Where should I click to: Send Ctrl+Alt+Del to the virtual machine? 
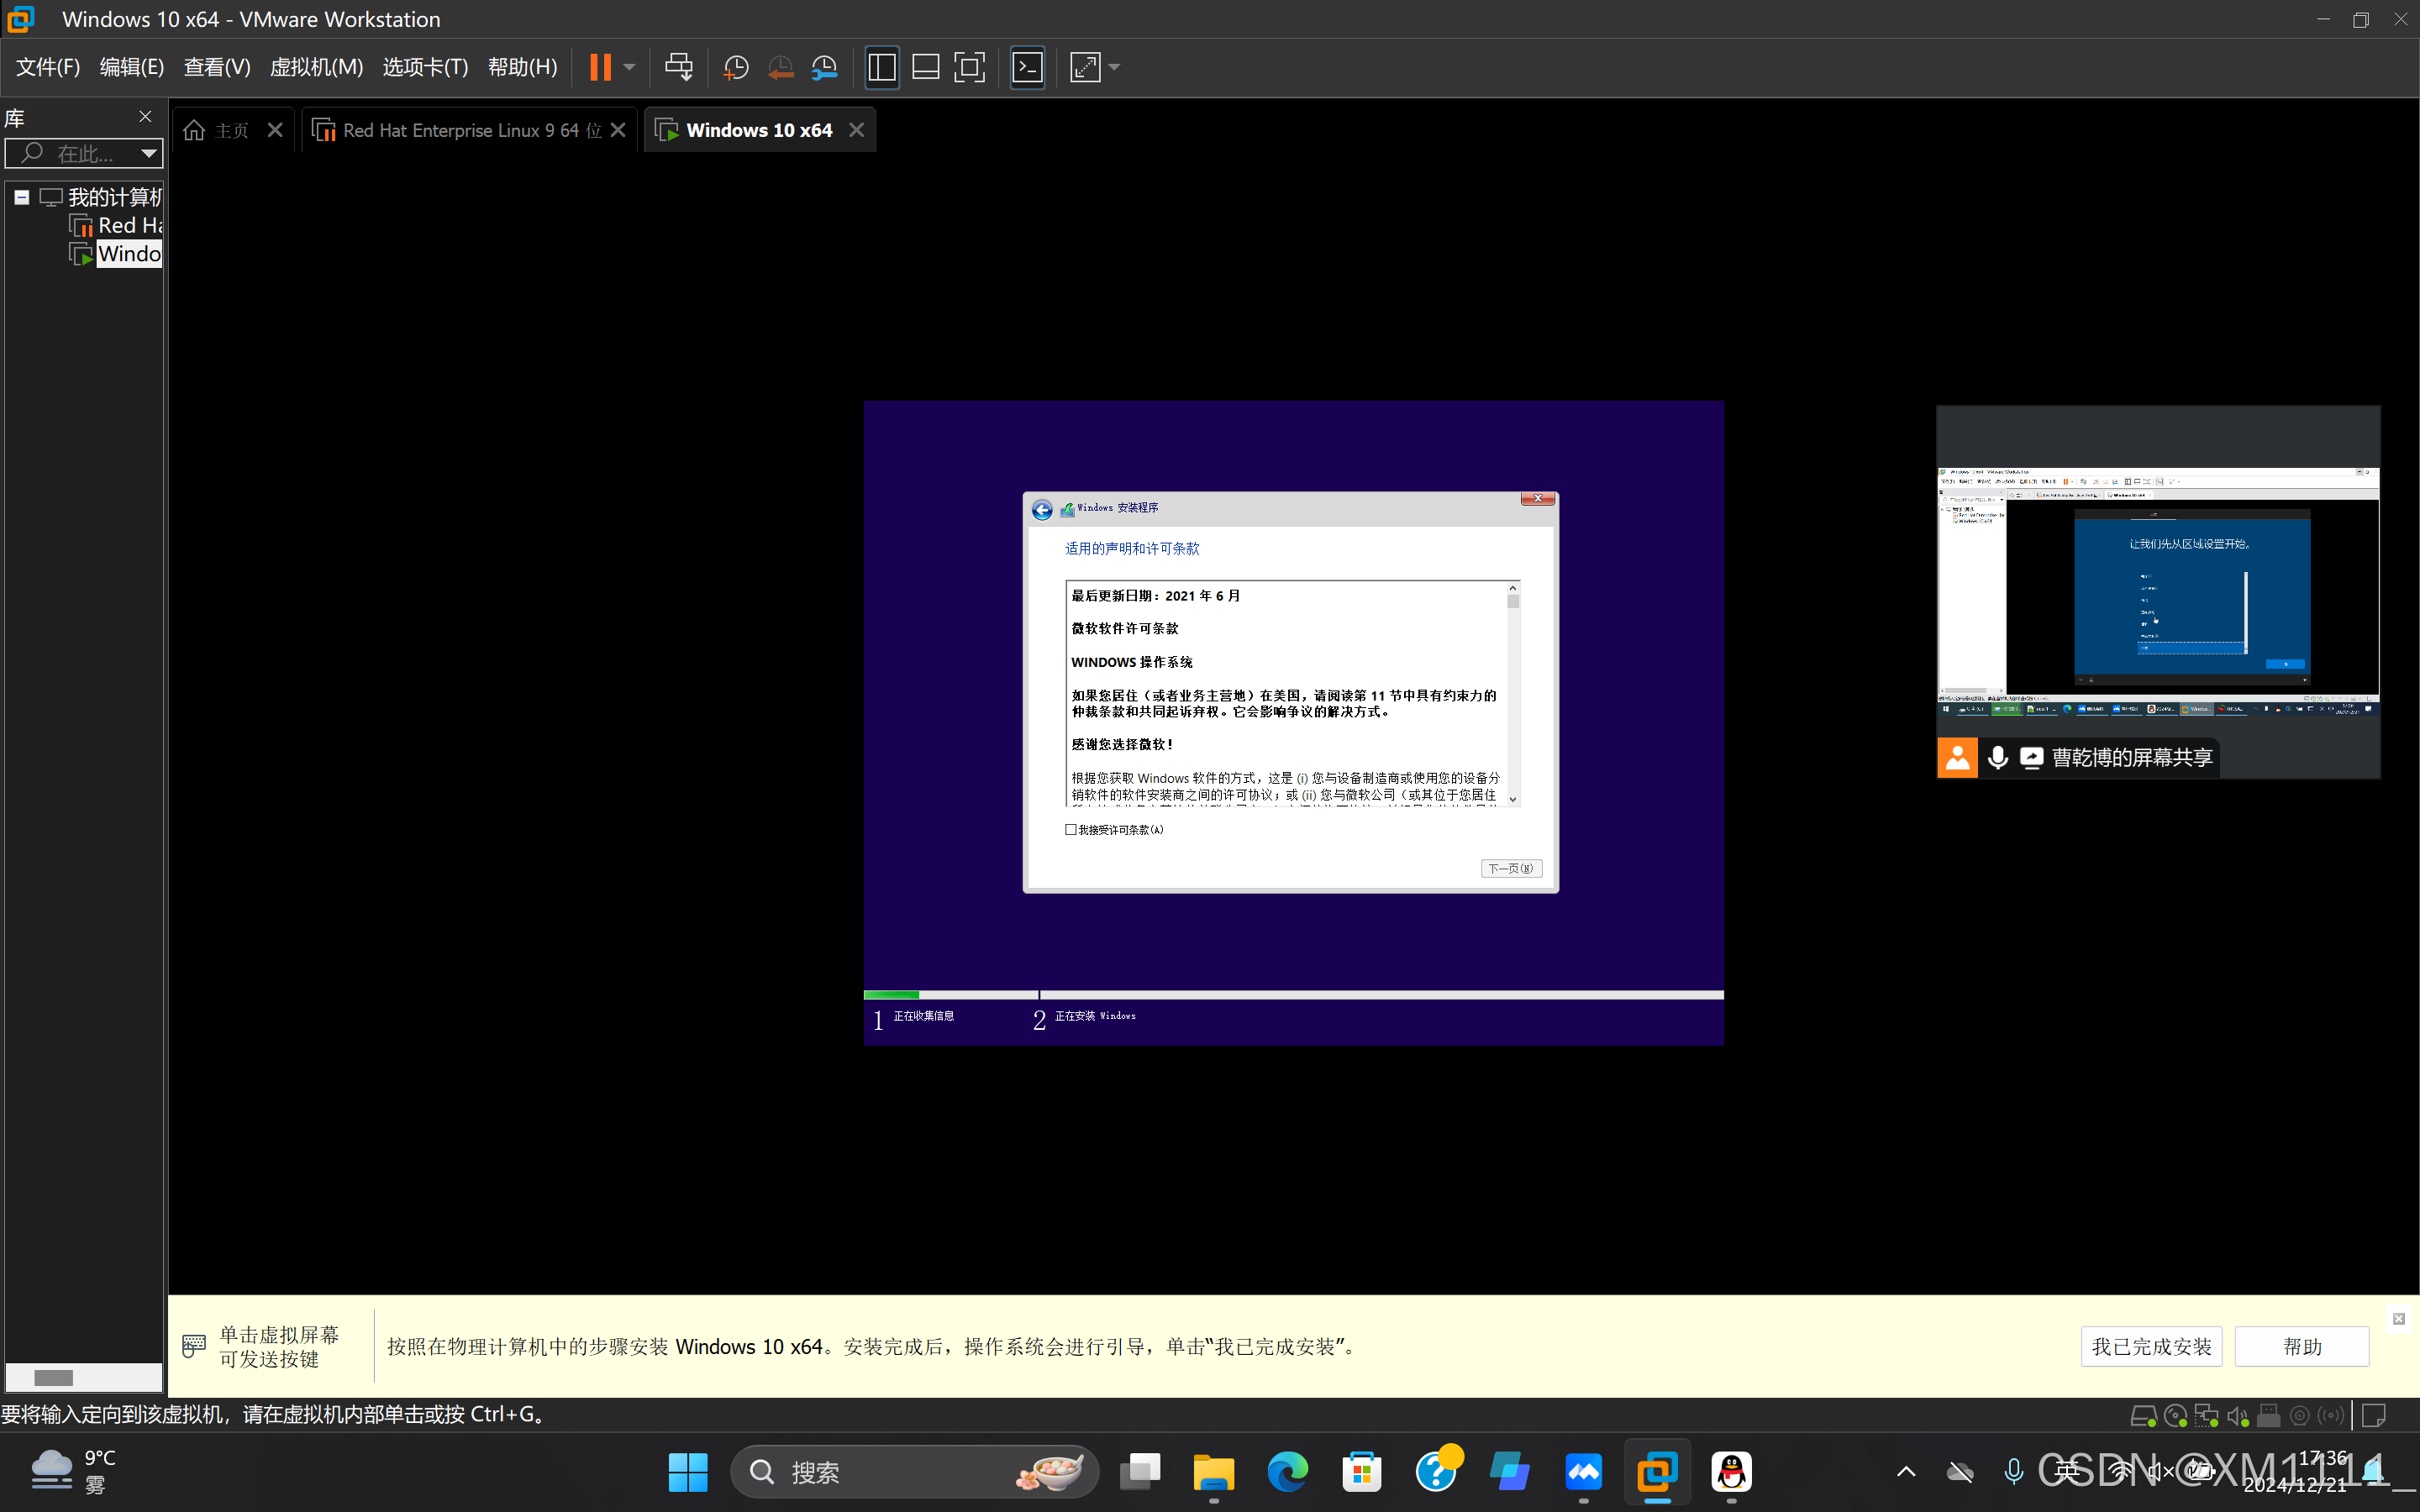pos(679,67)
